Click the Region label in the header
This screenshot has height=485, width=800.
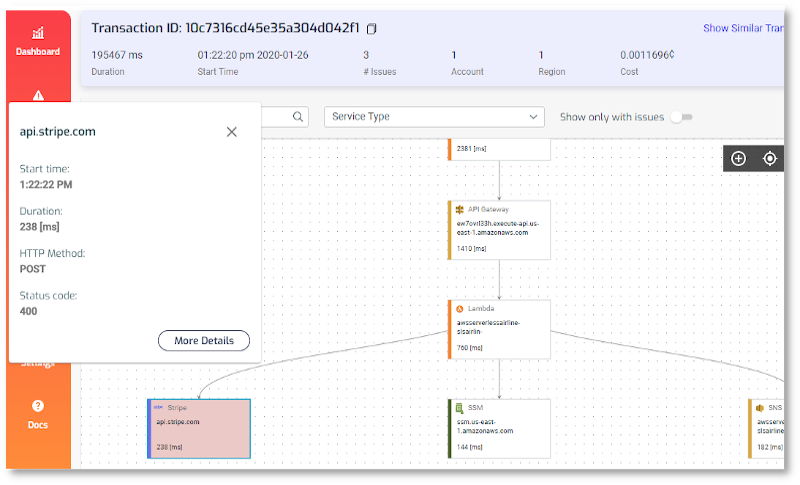552,72
